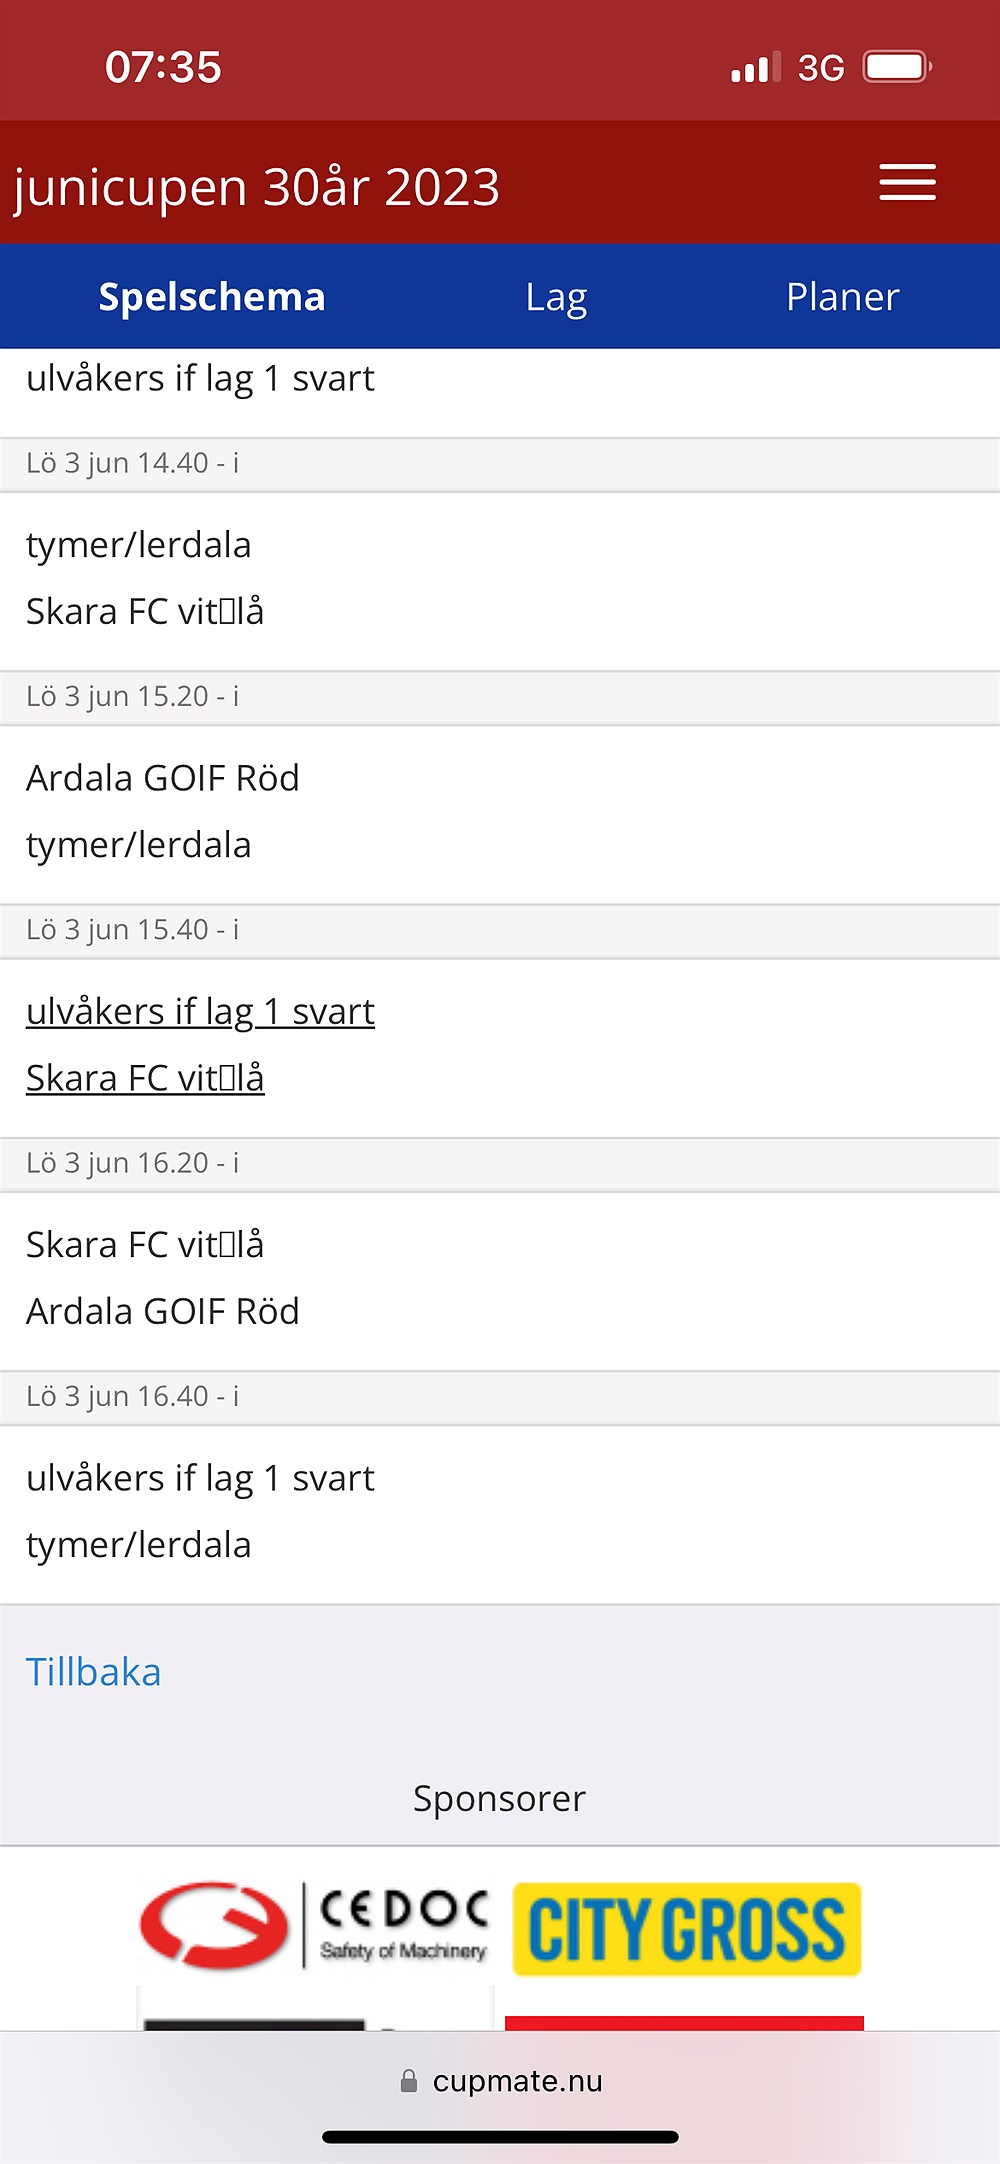1000x2164 pixels.
Task: Open Ardala GOIF Röd in 16.20 match
Action: (x=163, y=1311)
